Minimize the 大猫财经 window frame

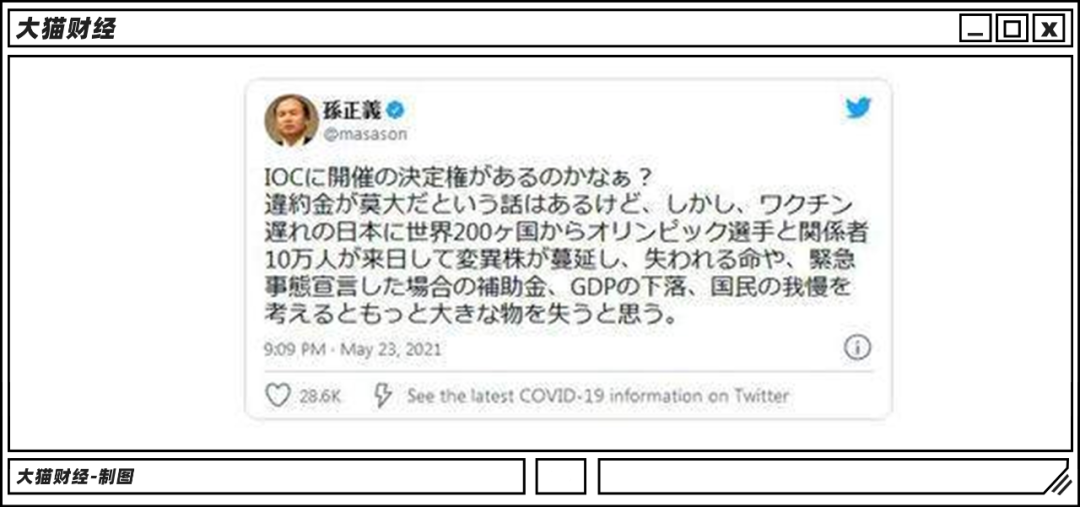click(976, 29)
